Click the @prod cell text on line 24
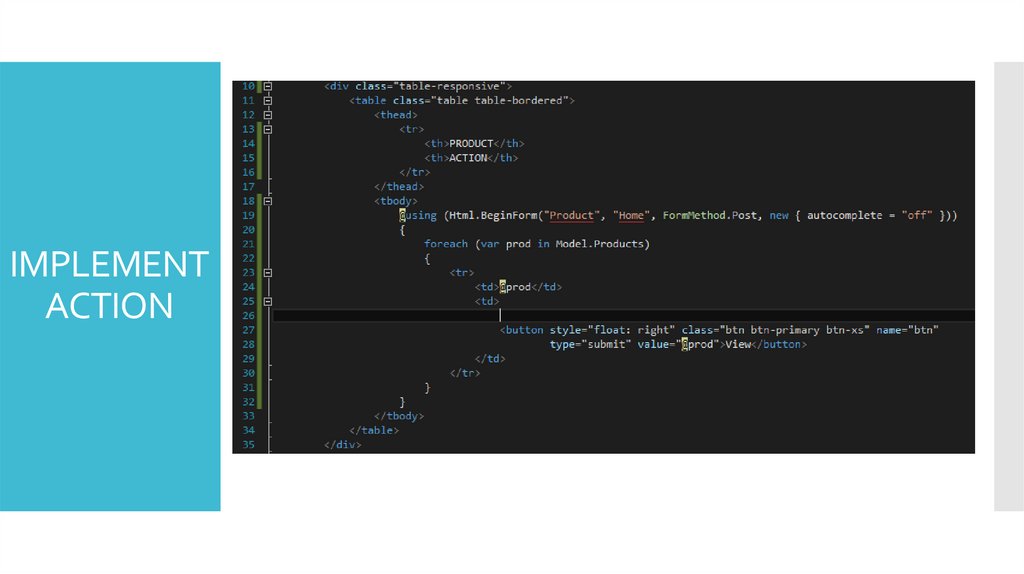Image resolution: width=1024 pixels, height=574 pixels. pos(515,287)
